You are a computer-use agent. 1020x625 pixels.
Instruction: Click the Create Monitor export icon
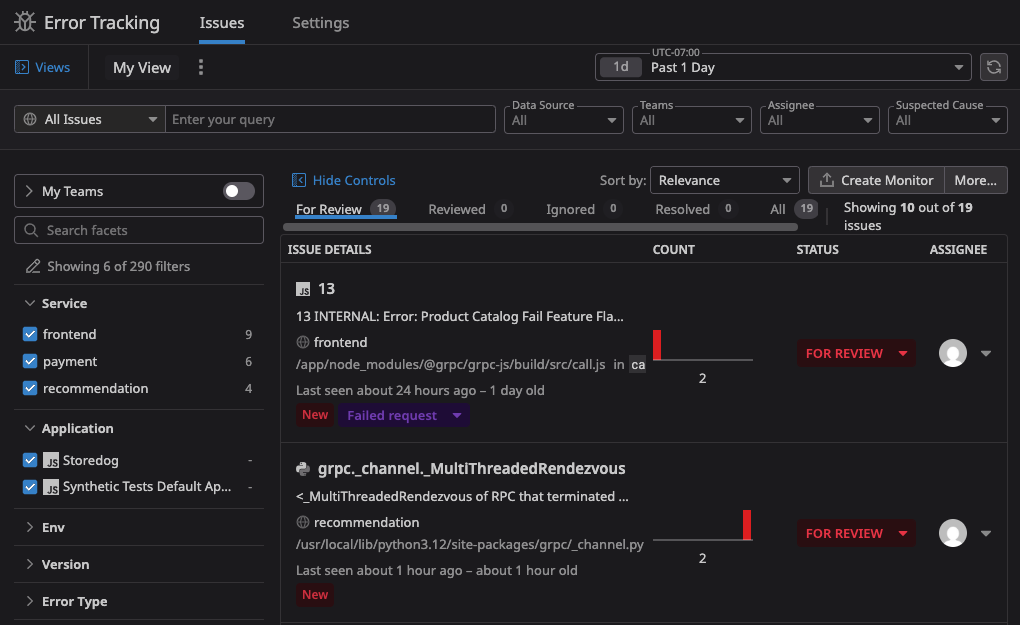[x=826, y=180]
